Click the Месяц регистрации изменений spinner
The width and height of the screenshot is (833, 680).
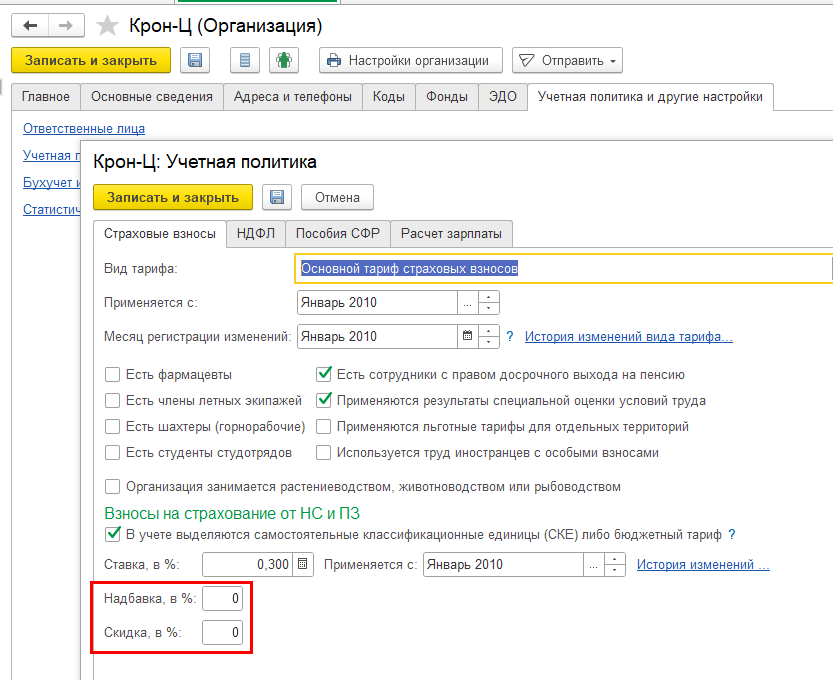(489, 336)
